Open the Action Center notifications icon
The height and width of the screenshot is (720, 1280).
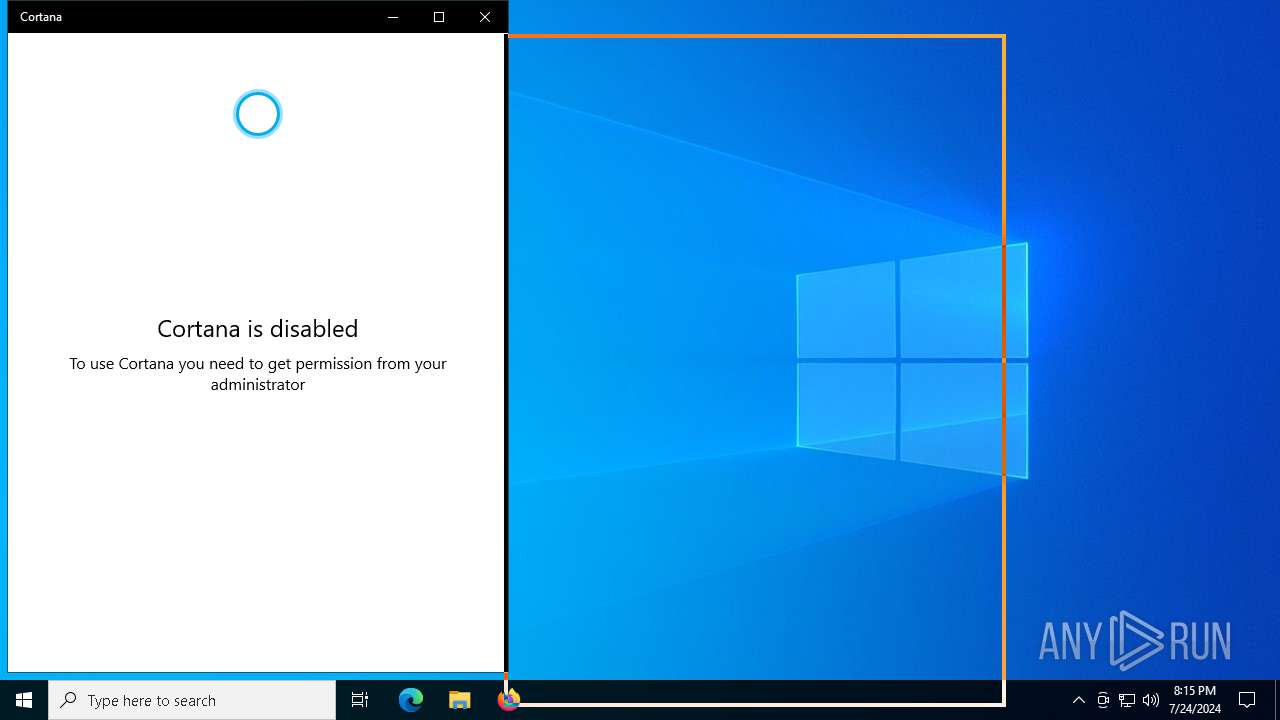click(x=1247, y=700)
